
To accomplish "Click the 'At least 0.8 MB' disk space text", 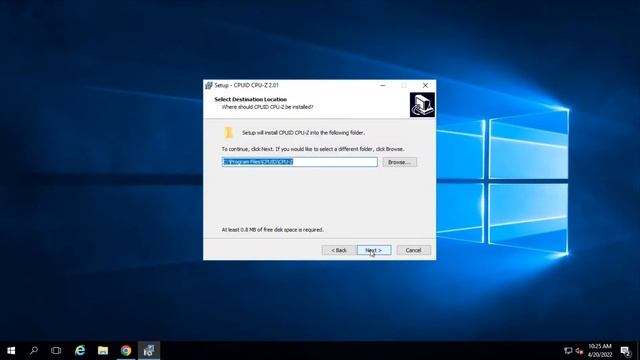I will pos(273,230).
